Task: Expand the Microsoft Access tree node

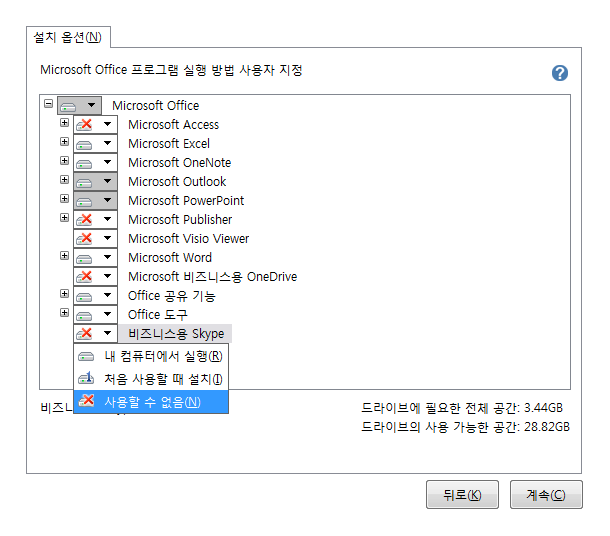Action: (x=65, y=123)
